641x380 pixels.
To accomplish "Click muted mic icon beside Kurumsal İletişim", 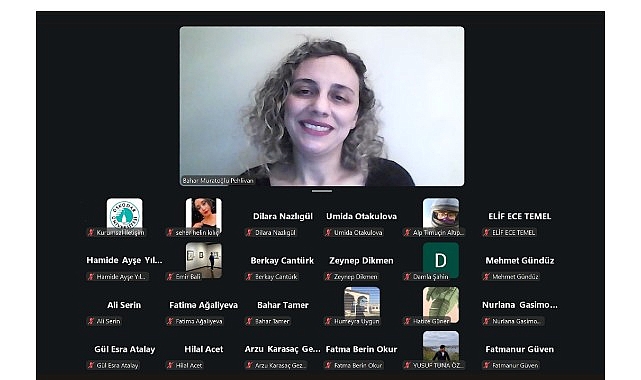I will pos(91,232).
